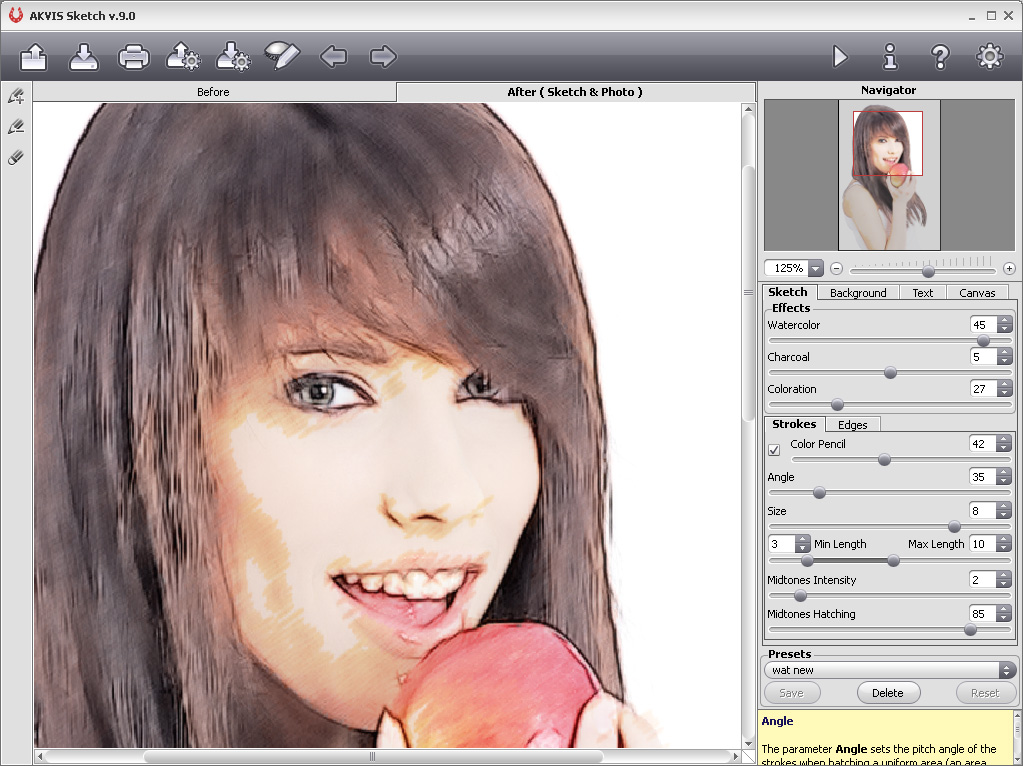Viewport: 1023px width, 766px height.
Task: Select the eraser tool in the left toolbar
Action: click(x=14, y=157)
